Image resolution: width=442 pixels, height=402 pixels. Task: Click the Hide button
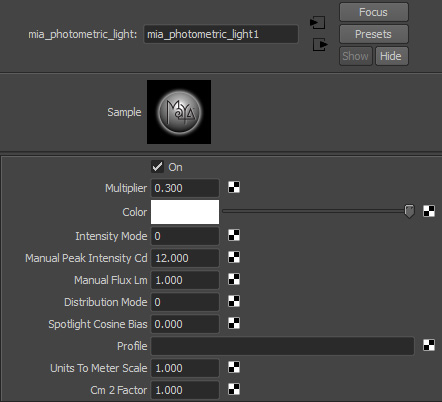click(392, 56)
